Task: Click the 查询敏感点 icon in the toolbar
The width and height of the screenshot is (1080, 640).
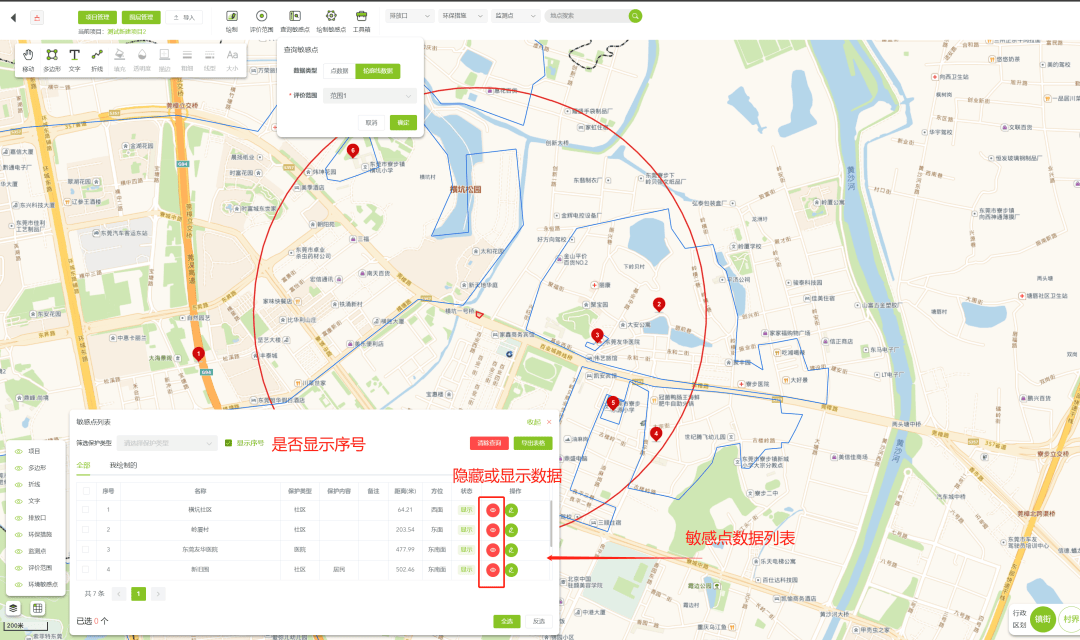Action: [x=295, y=17]
